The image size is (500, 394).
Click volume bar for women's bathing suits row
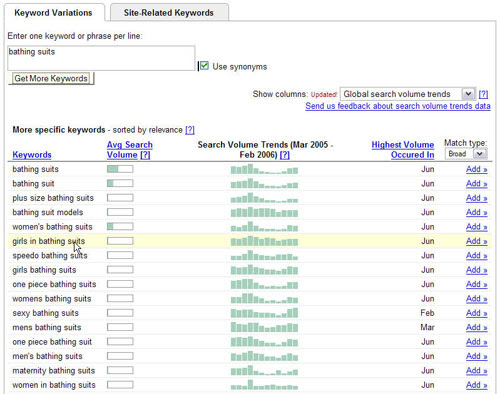120,227
